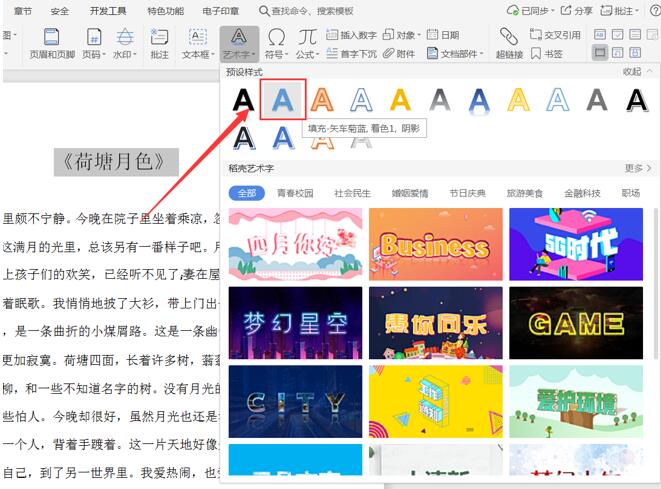This screenshot has height=489, width=661.
Task: Click the 超链接 hyperlink icon
Action: tap(509, 43)
